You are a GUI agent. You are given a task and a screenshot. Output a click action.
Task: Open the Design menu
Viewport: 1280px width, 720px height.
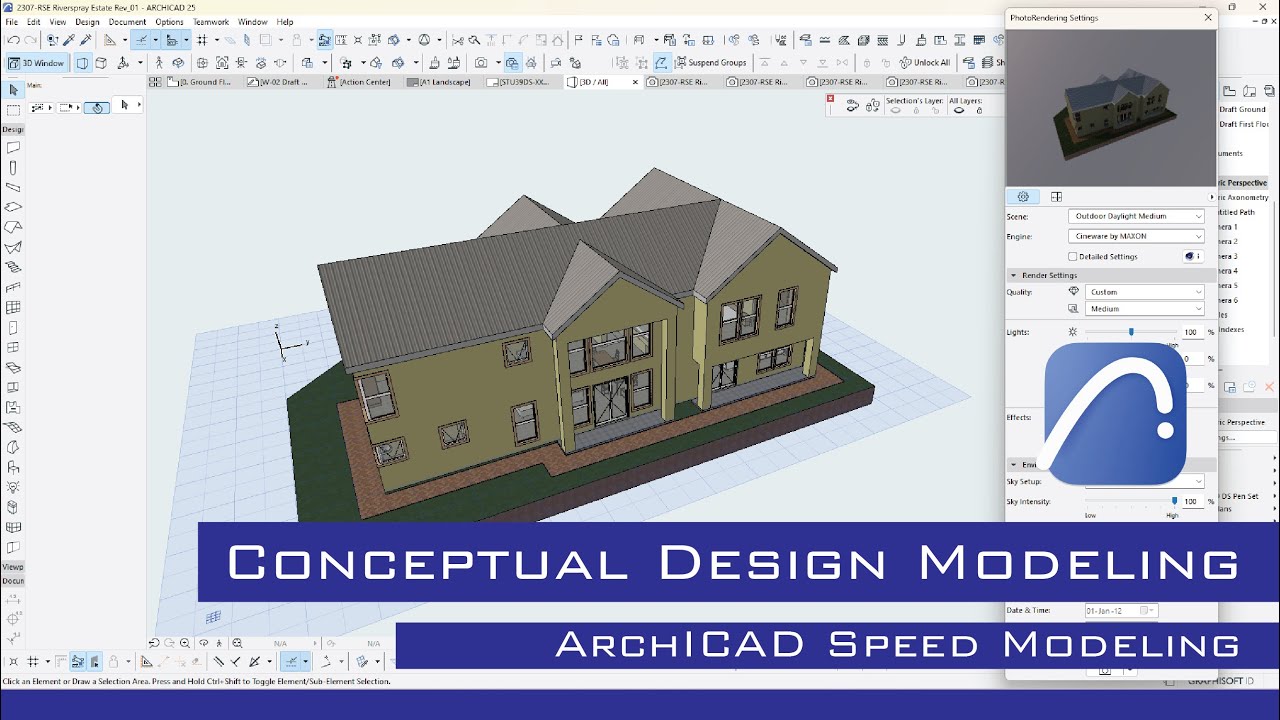pos(87,22)
